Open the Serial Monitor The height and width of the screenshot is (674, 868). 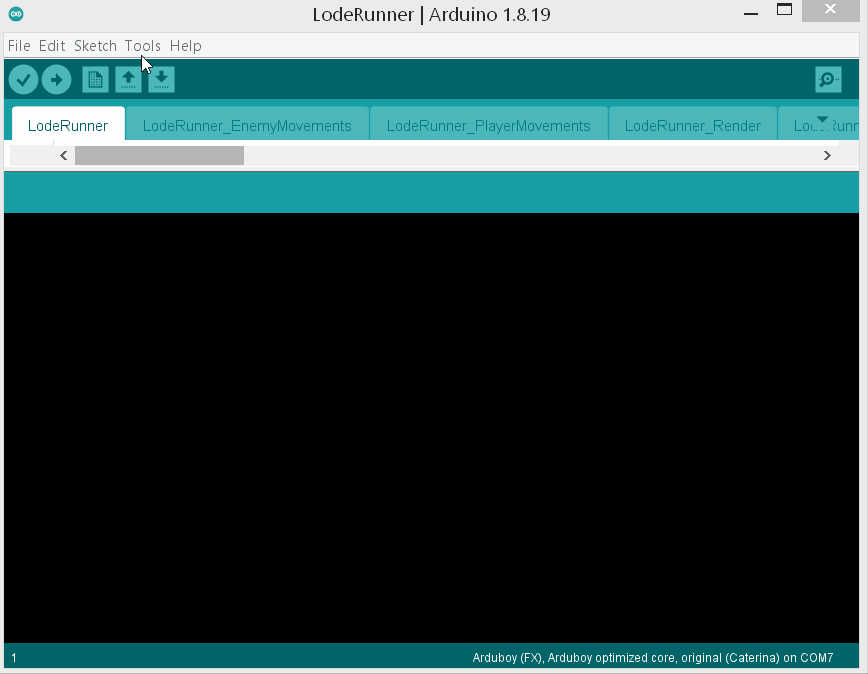pos(828,80)
